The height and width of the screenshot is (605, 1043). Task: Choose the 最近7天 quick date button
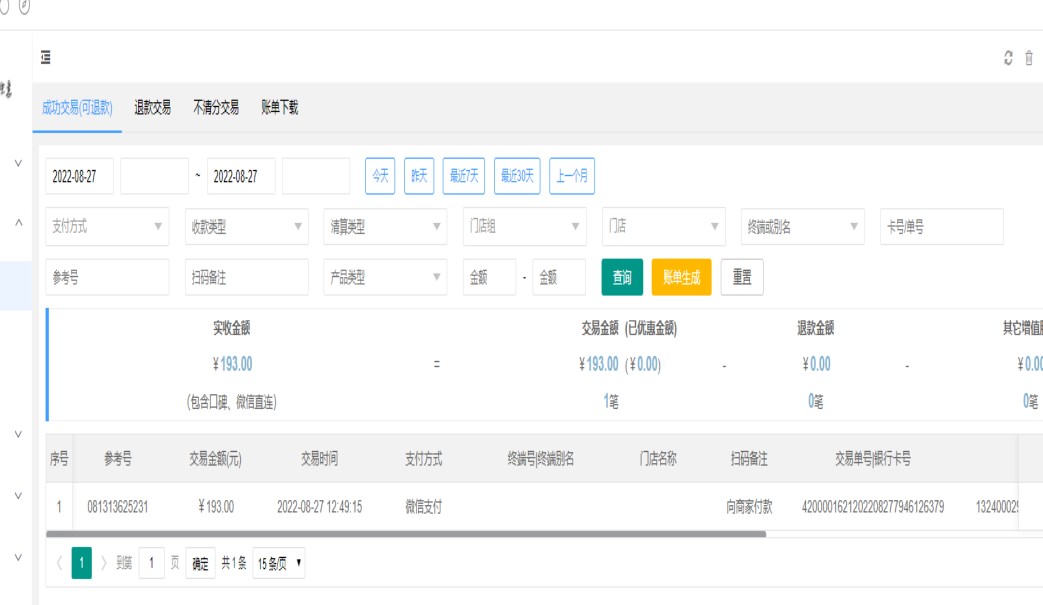pyautogui.click(x=464, y=176)
